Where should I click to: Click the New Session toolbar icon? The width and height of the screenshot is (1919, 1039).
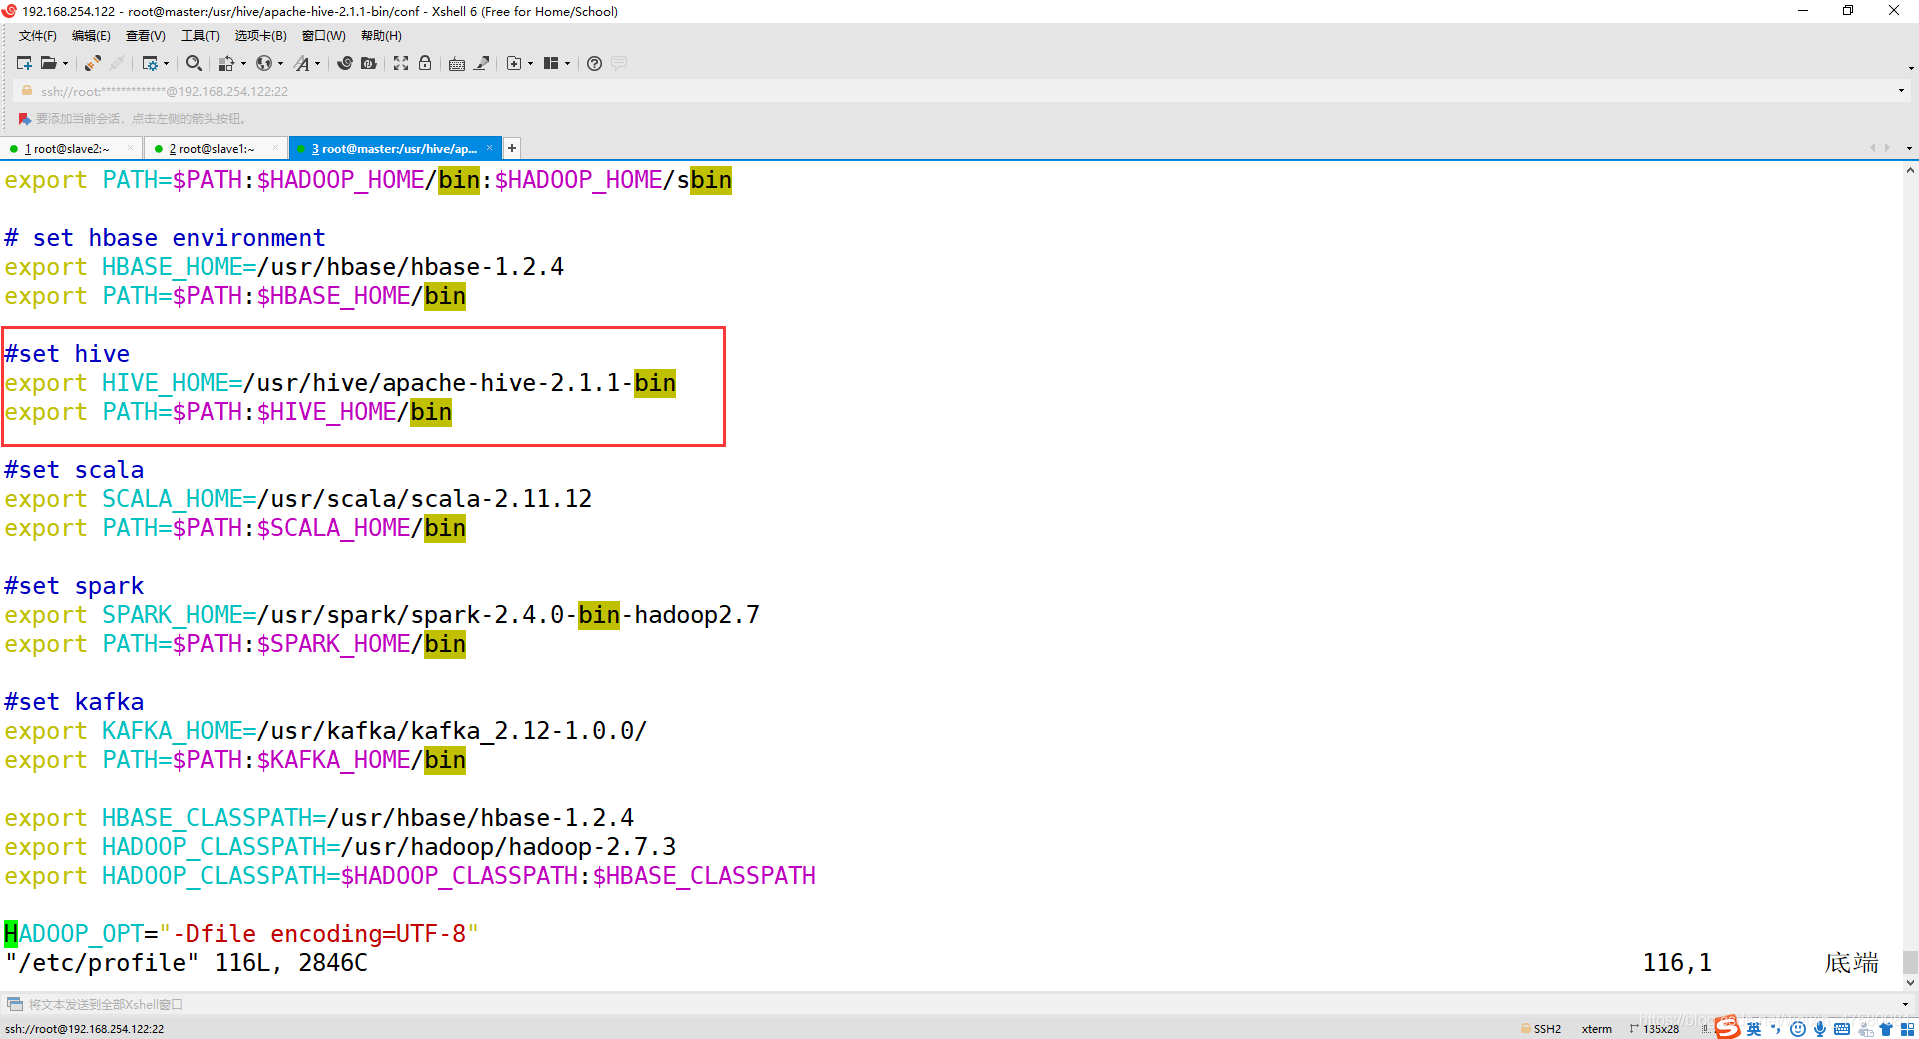coord(24,63)
